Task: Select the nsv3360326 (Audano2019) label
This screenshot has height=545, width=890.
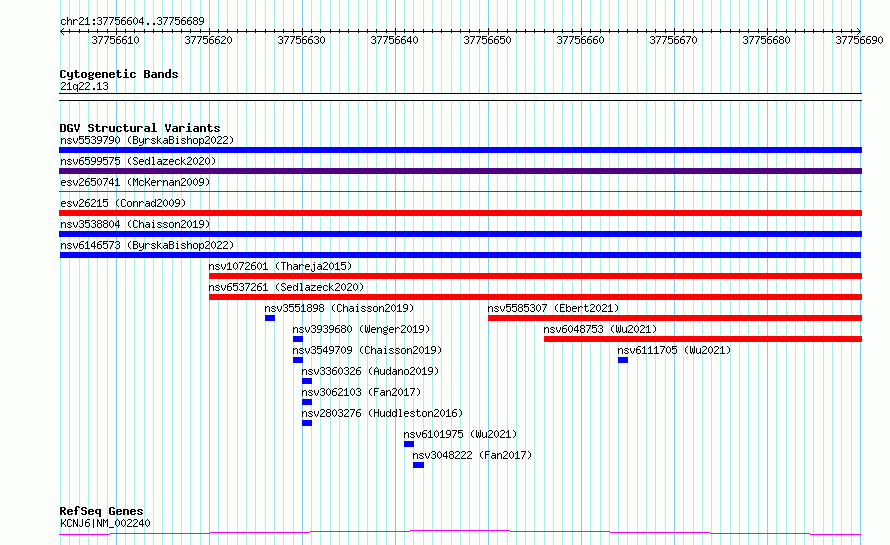Action: point(370,371)
